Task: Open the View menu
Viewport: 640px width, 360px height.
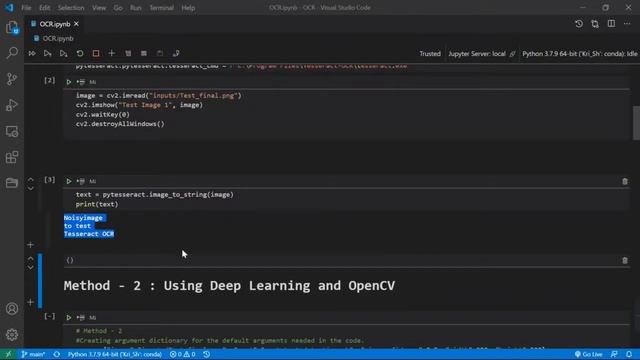Action: [x=99, y=8]
